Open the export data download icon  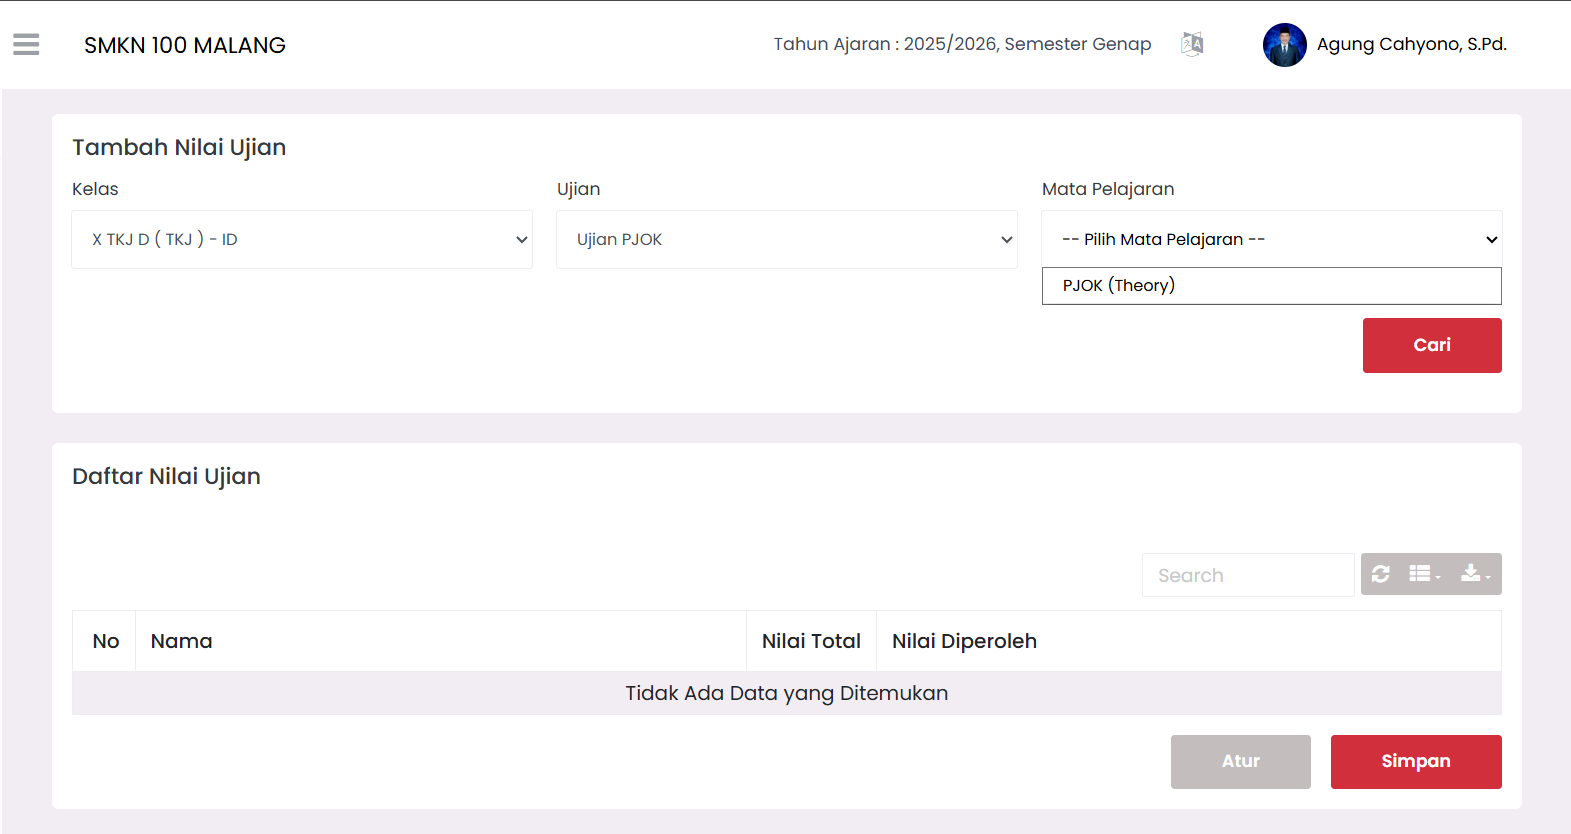click(1474, 574)
